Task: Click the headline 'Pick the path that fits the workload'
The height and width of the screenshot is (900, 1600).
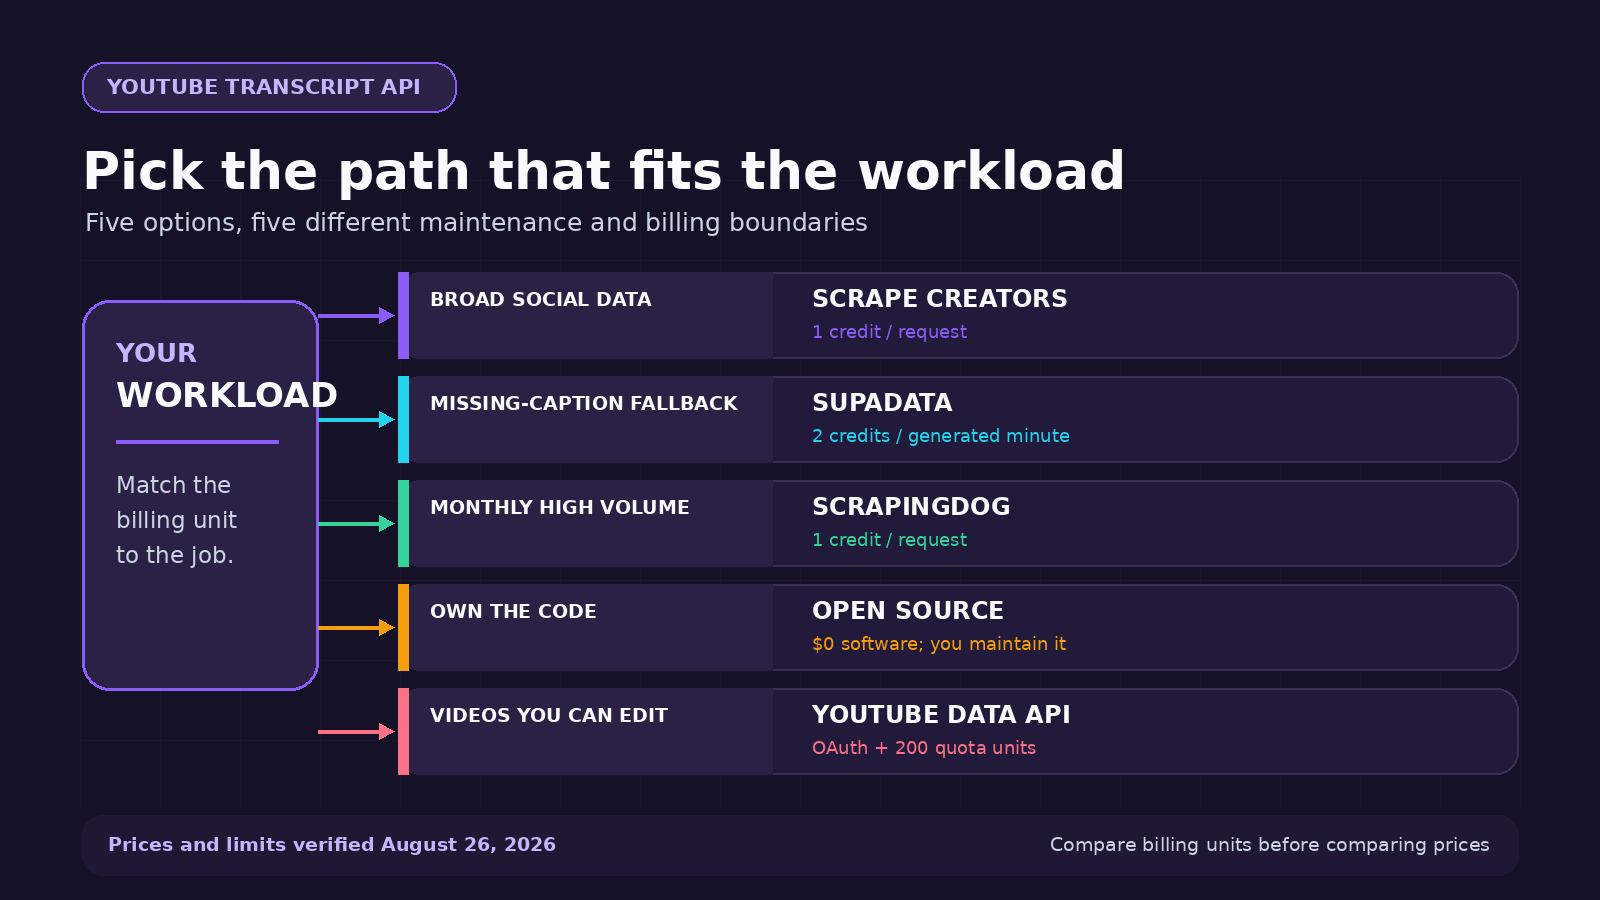Action: coord(604,171)
